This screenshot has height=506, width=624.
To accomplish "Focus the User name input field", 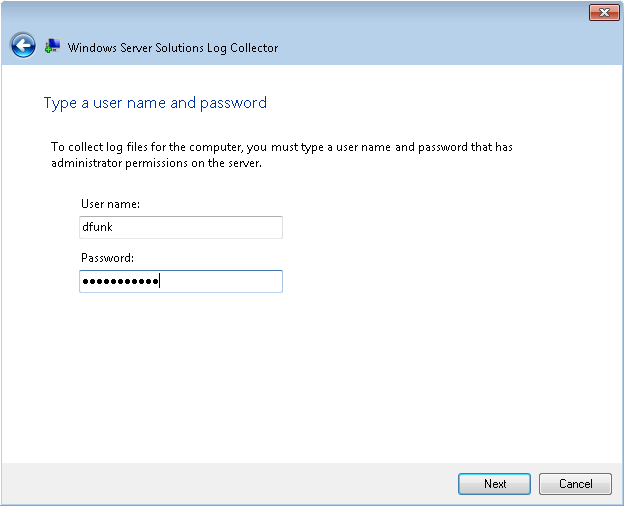I will [x=181, y=227].
